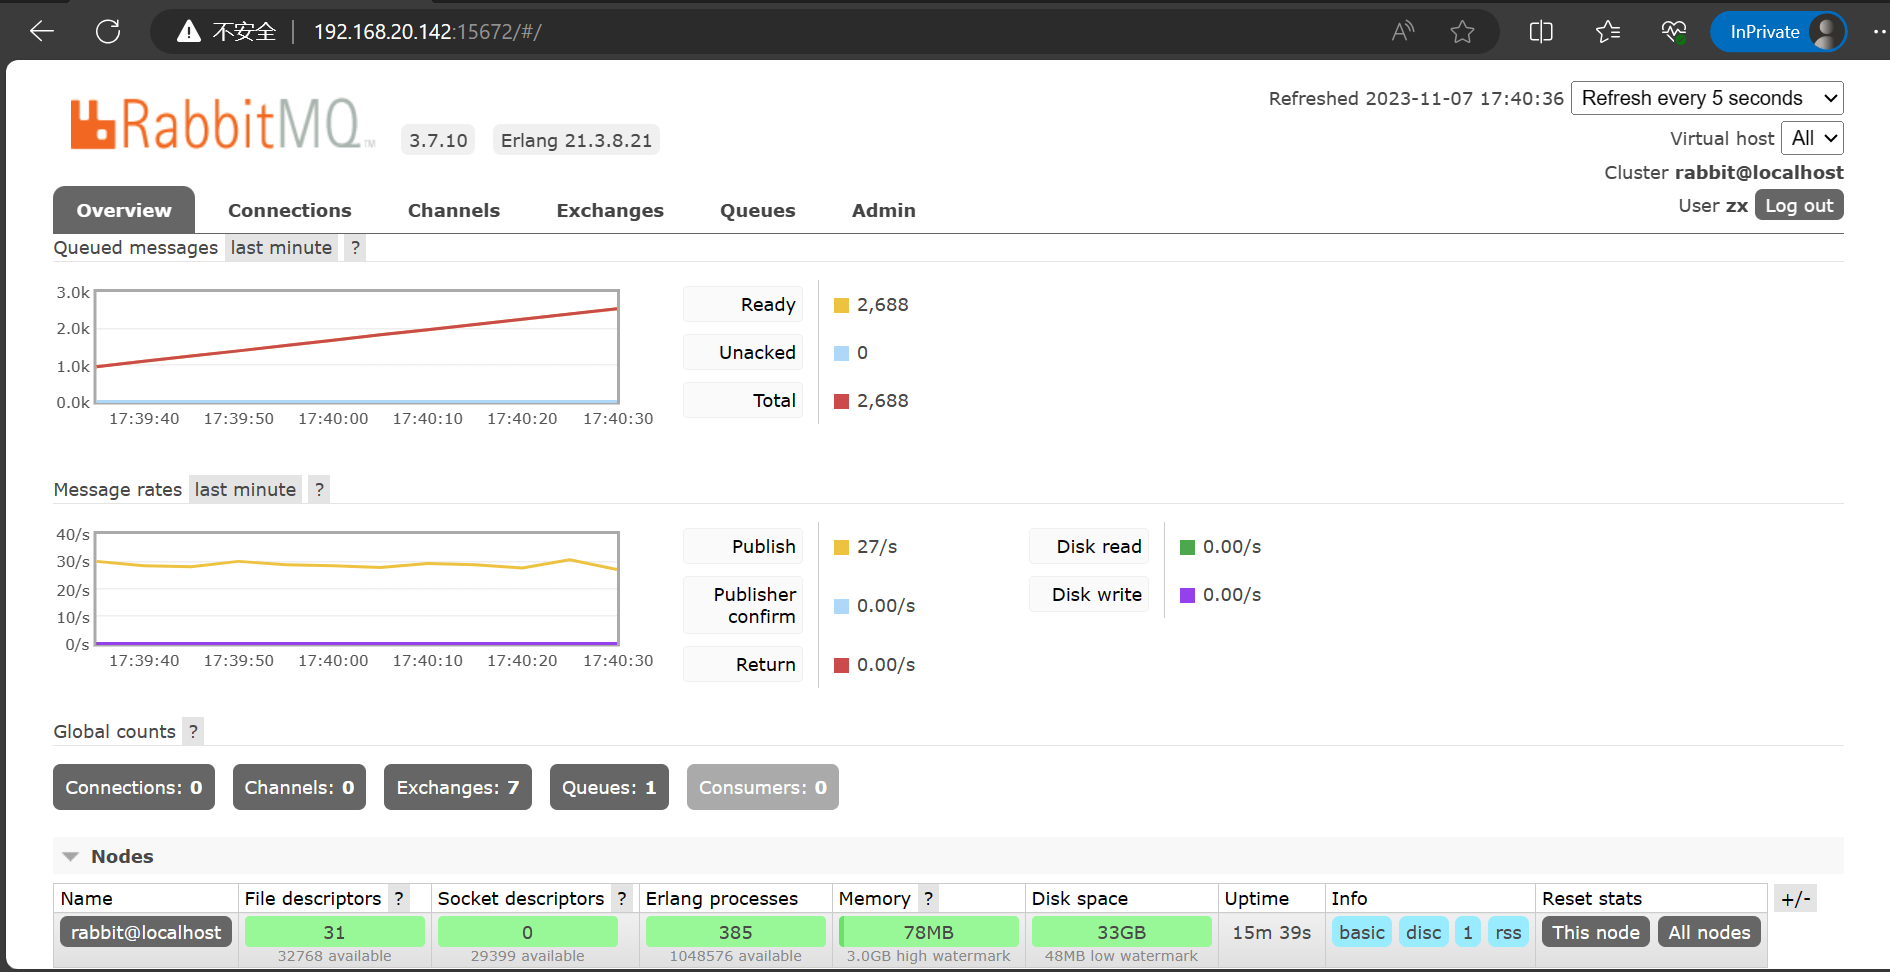Screen dimensions: 1890x972
Task: Open help for Queued messages
Action: click(355, 247)
